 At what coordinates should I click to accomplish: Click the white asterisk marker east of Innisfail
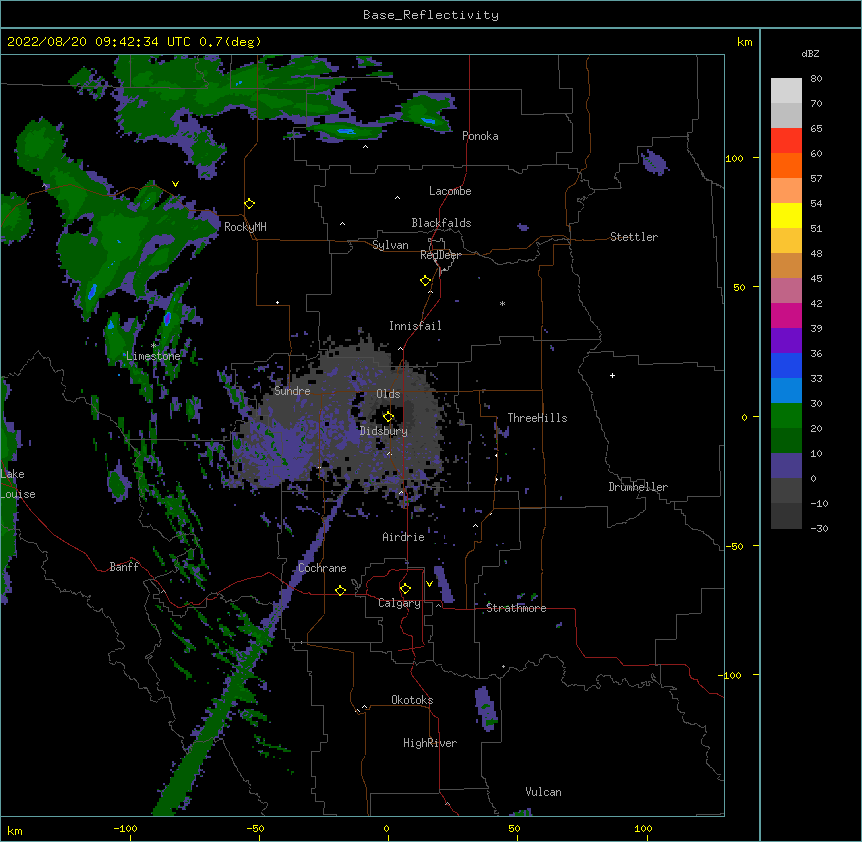(x=502, y=303)
